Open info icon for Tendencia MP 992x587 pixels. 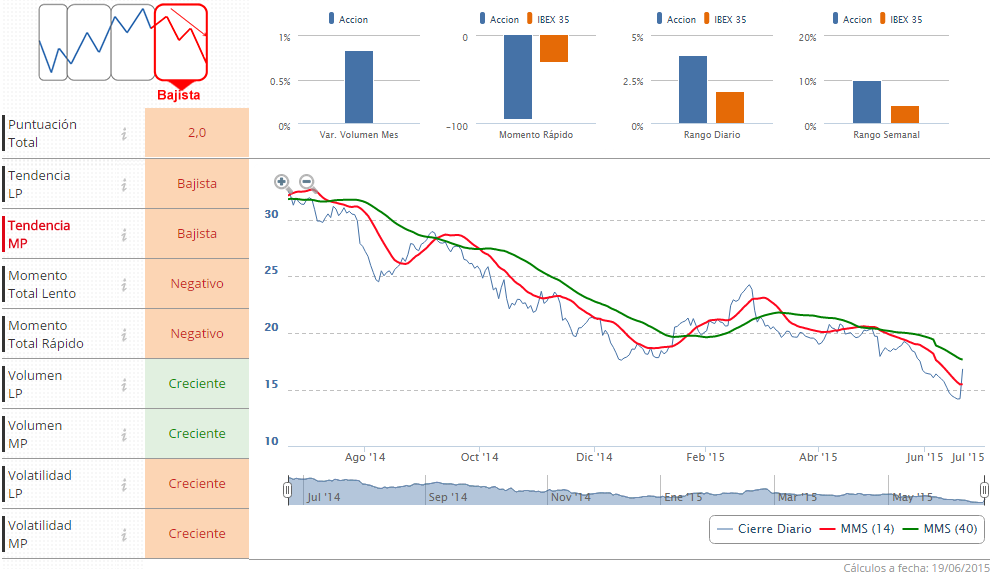tap(124, 234)
